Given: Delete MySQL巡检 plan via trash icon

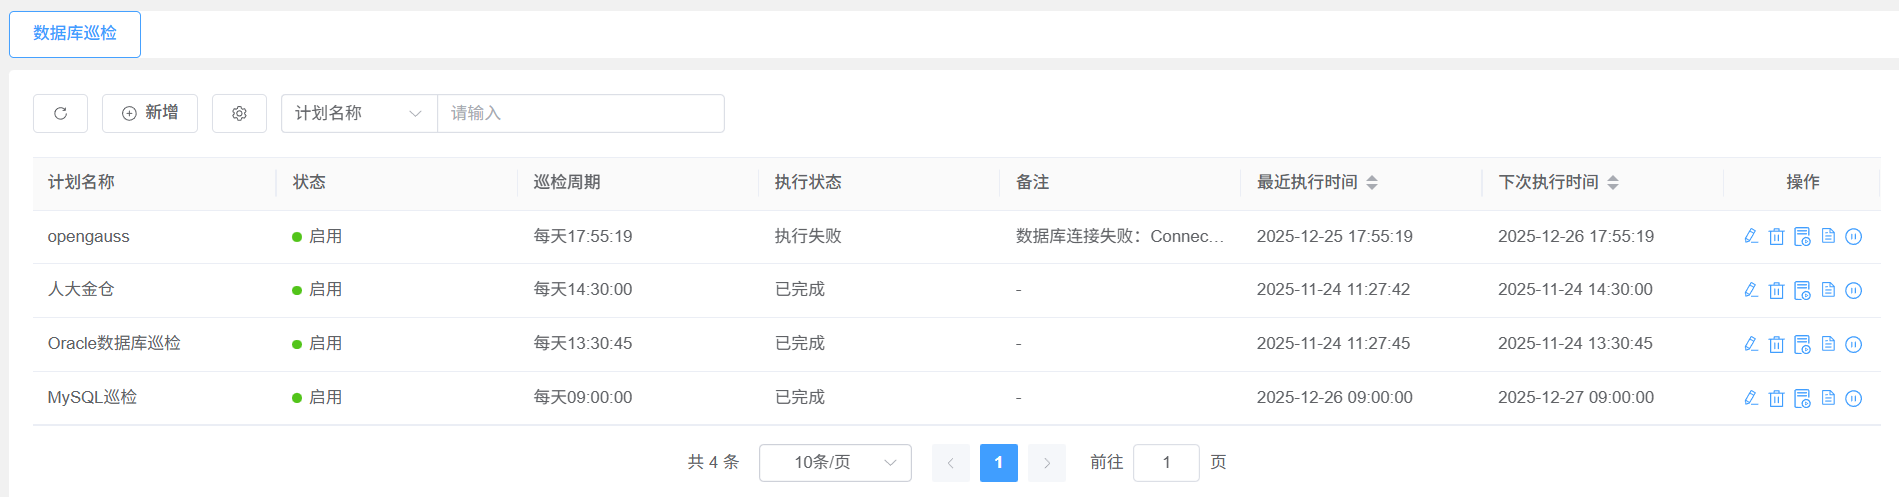Looking at the screenshot, I should [1776, 398].
